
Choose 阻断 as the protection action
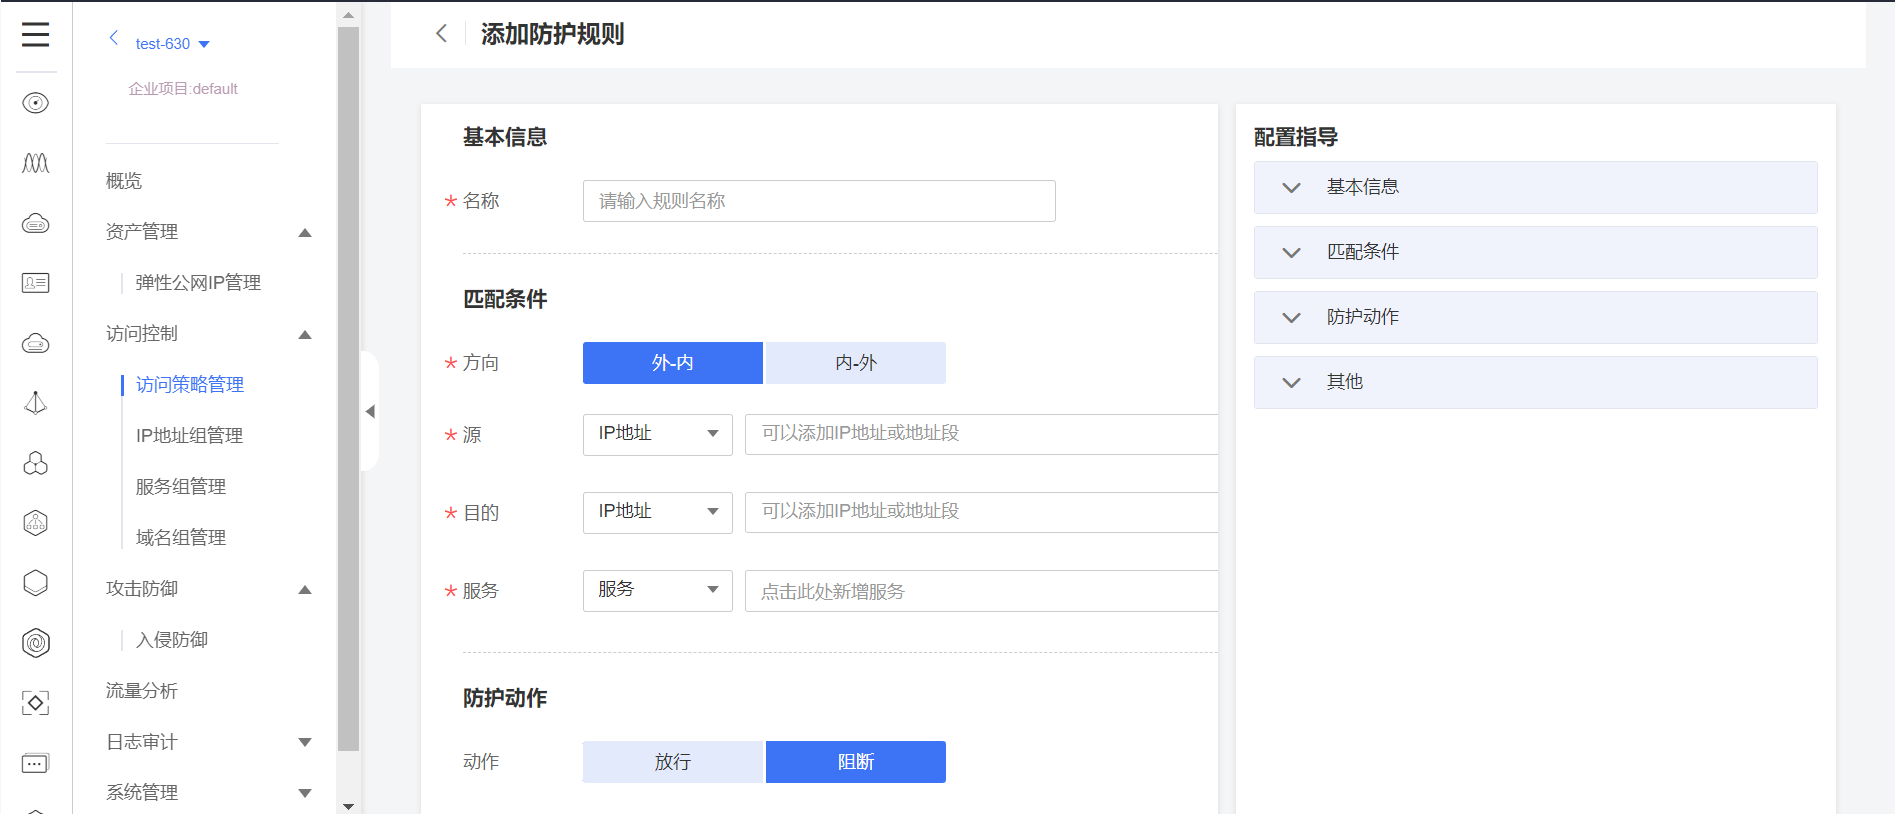(x=855, y=762)
